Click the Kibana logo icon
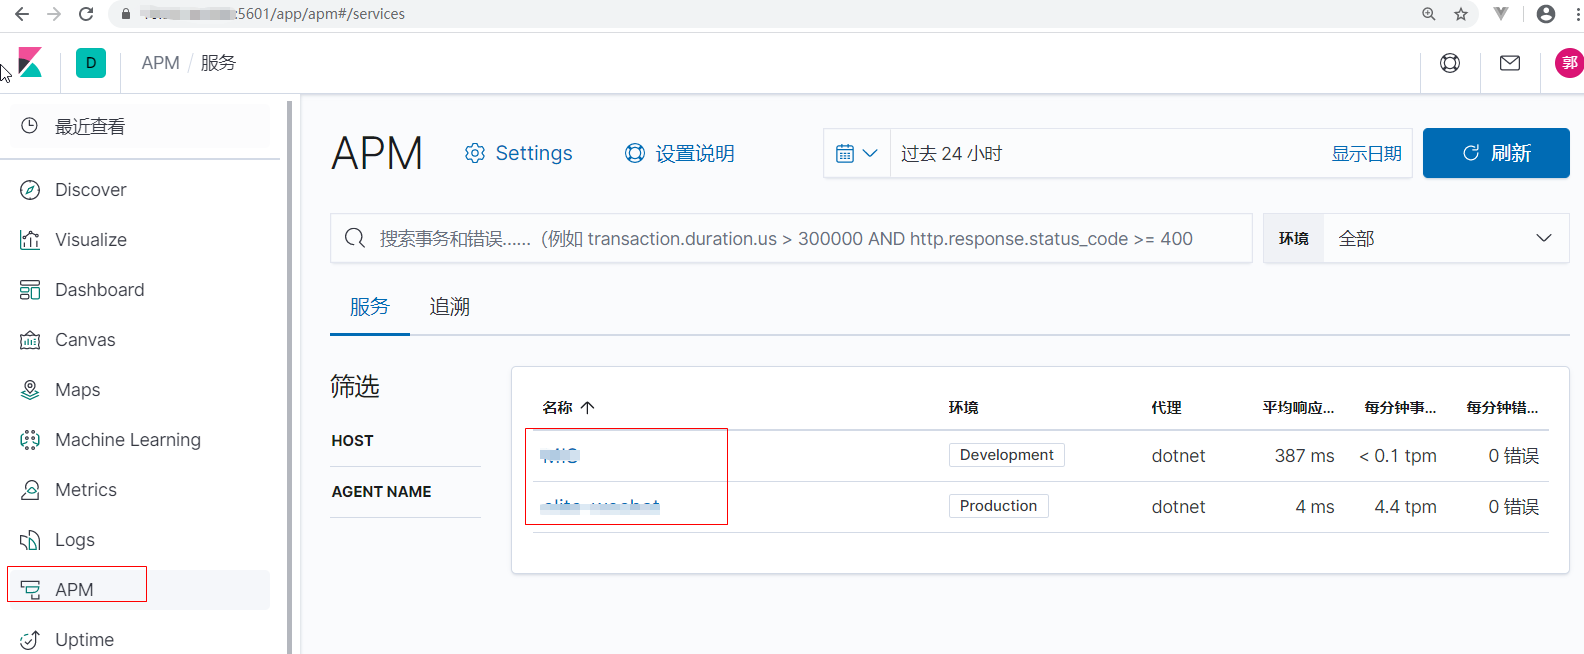Screen dimensions: 1584x654 [30, 63]
